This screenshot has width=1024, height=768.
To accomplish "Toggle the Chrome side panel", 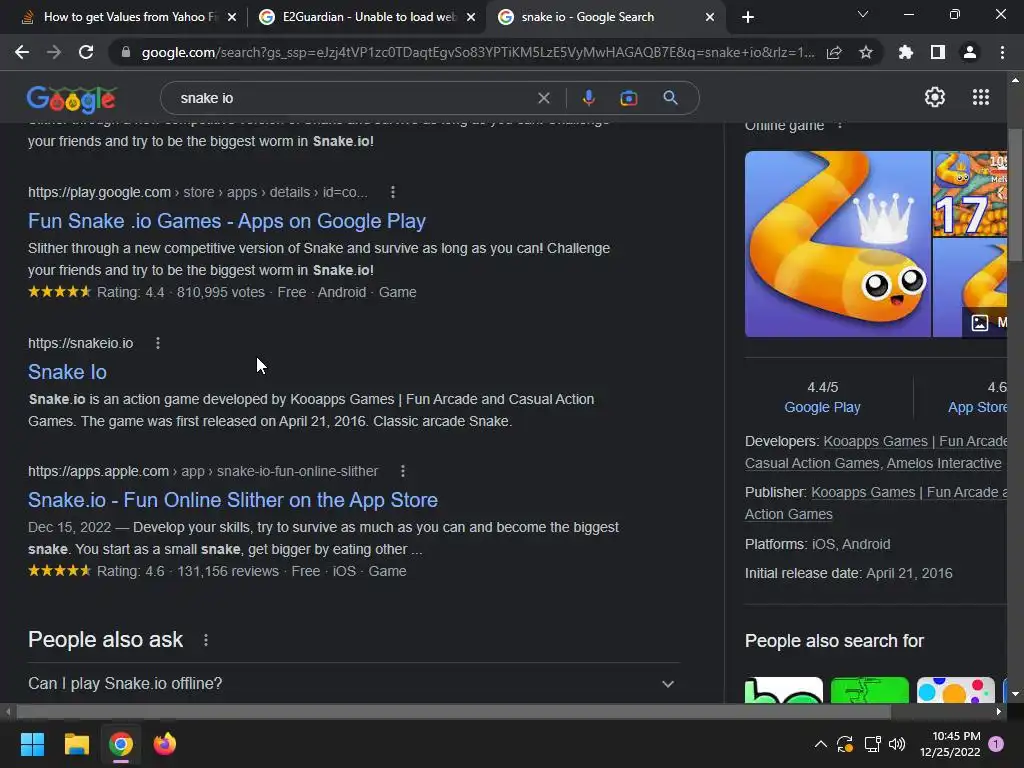I will pos(938,52).
